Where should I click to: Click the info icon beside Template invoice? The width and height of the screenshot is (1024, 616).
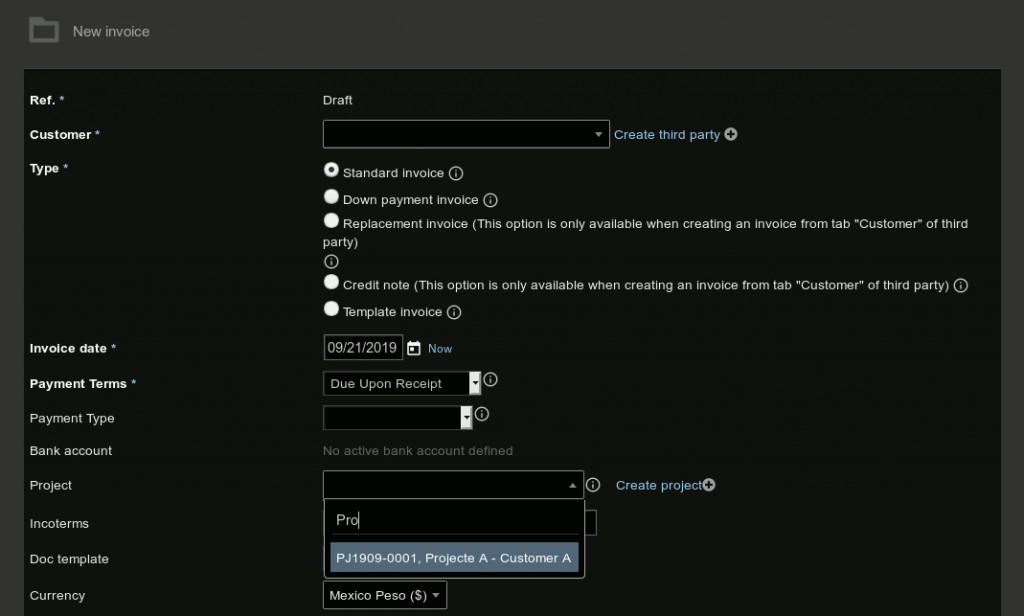(454, 312)
